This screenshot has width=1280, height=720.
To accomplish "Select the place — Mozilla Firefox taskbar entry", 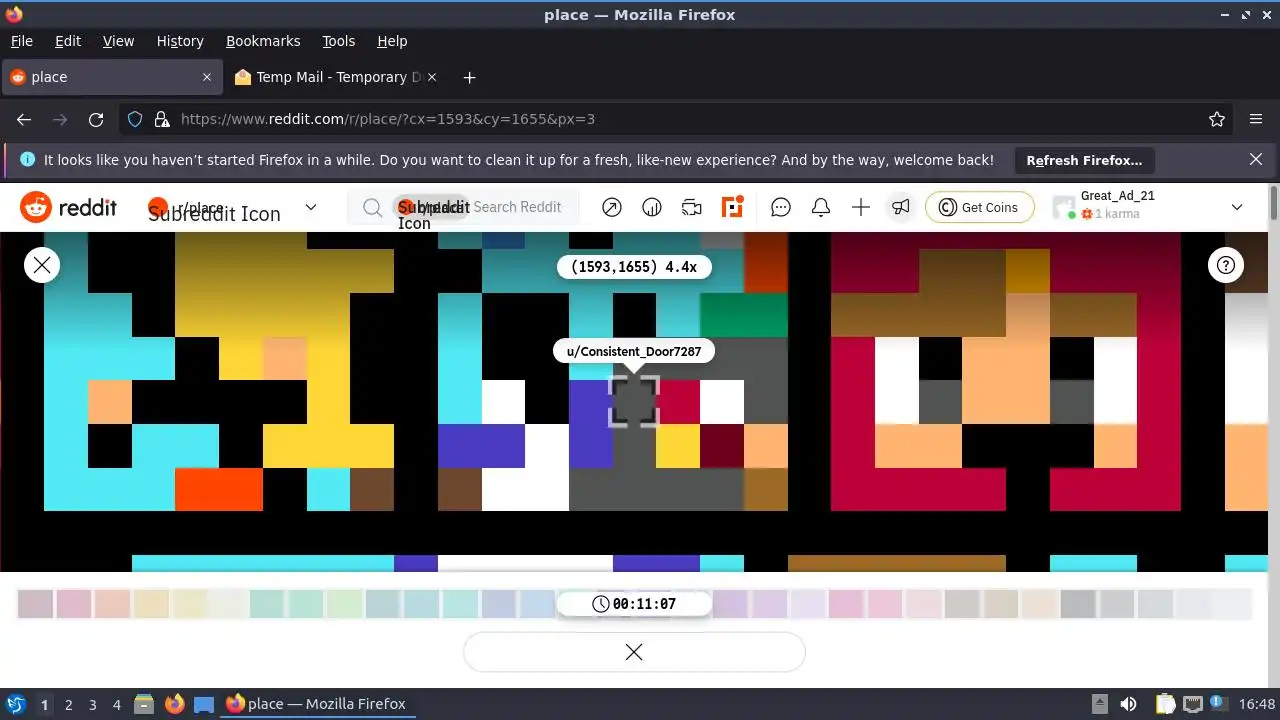I will click(x=317, y=704).
